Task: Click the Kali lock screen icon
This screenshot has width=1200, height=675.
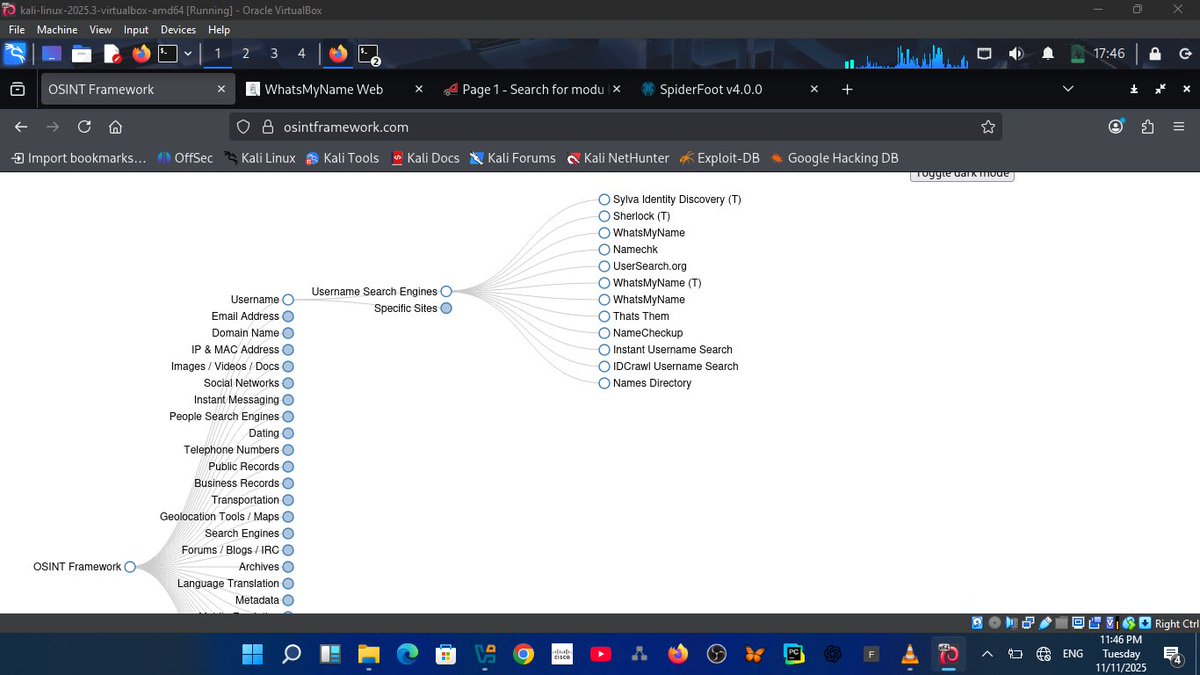Action: (1155, 53)
